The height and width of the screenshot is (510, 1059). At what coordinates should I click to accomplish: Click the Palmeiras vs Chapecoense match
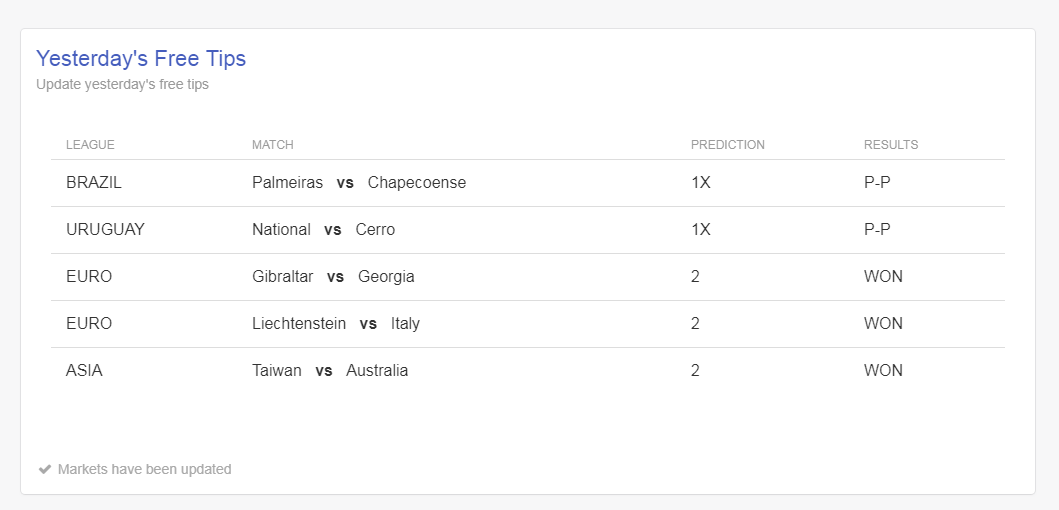tap(359, 183)
